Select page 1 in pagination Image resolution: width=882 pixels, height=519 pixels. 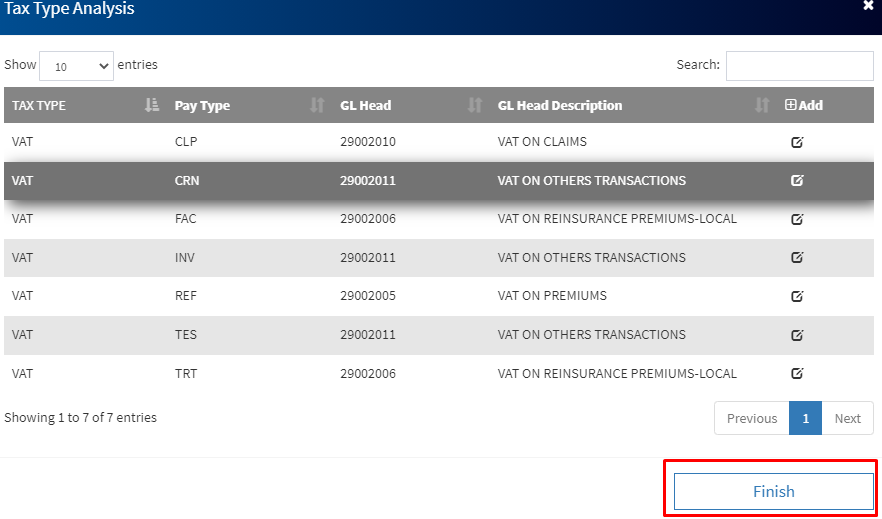tap(805, 418)
